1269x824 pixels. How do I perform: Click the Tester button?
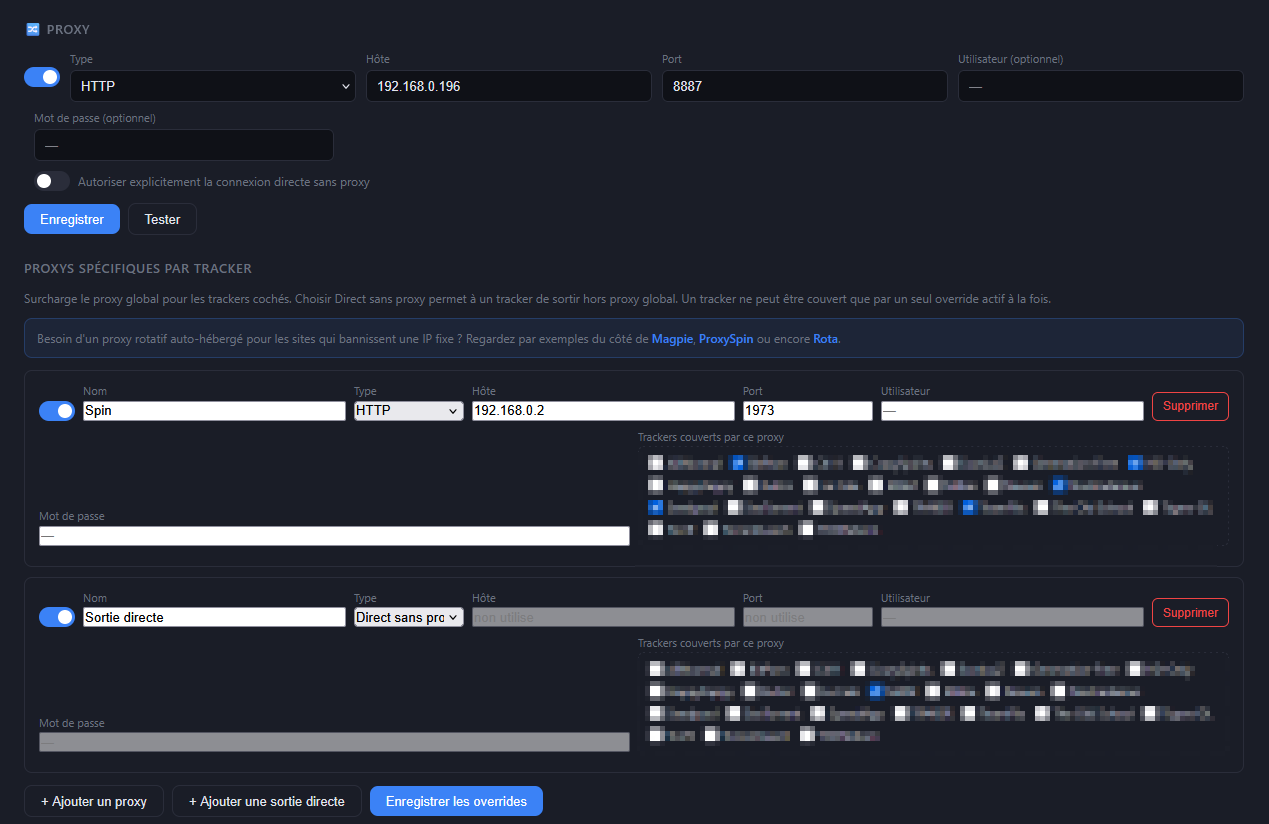click(x=162, y=219)
